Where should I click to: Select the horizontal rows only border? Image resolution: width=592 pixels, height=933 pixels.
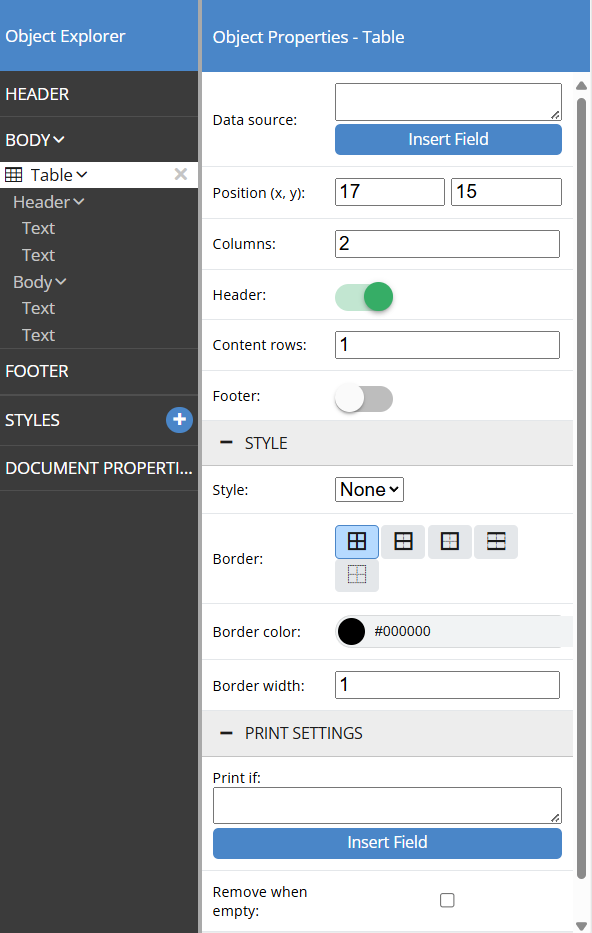pyautogui.click(x=496, y=541)
